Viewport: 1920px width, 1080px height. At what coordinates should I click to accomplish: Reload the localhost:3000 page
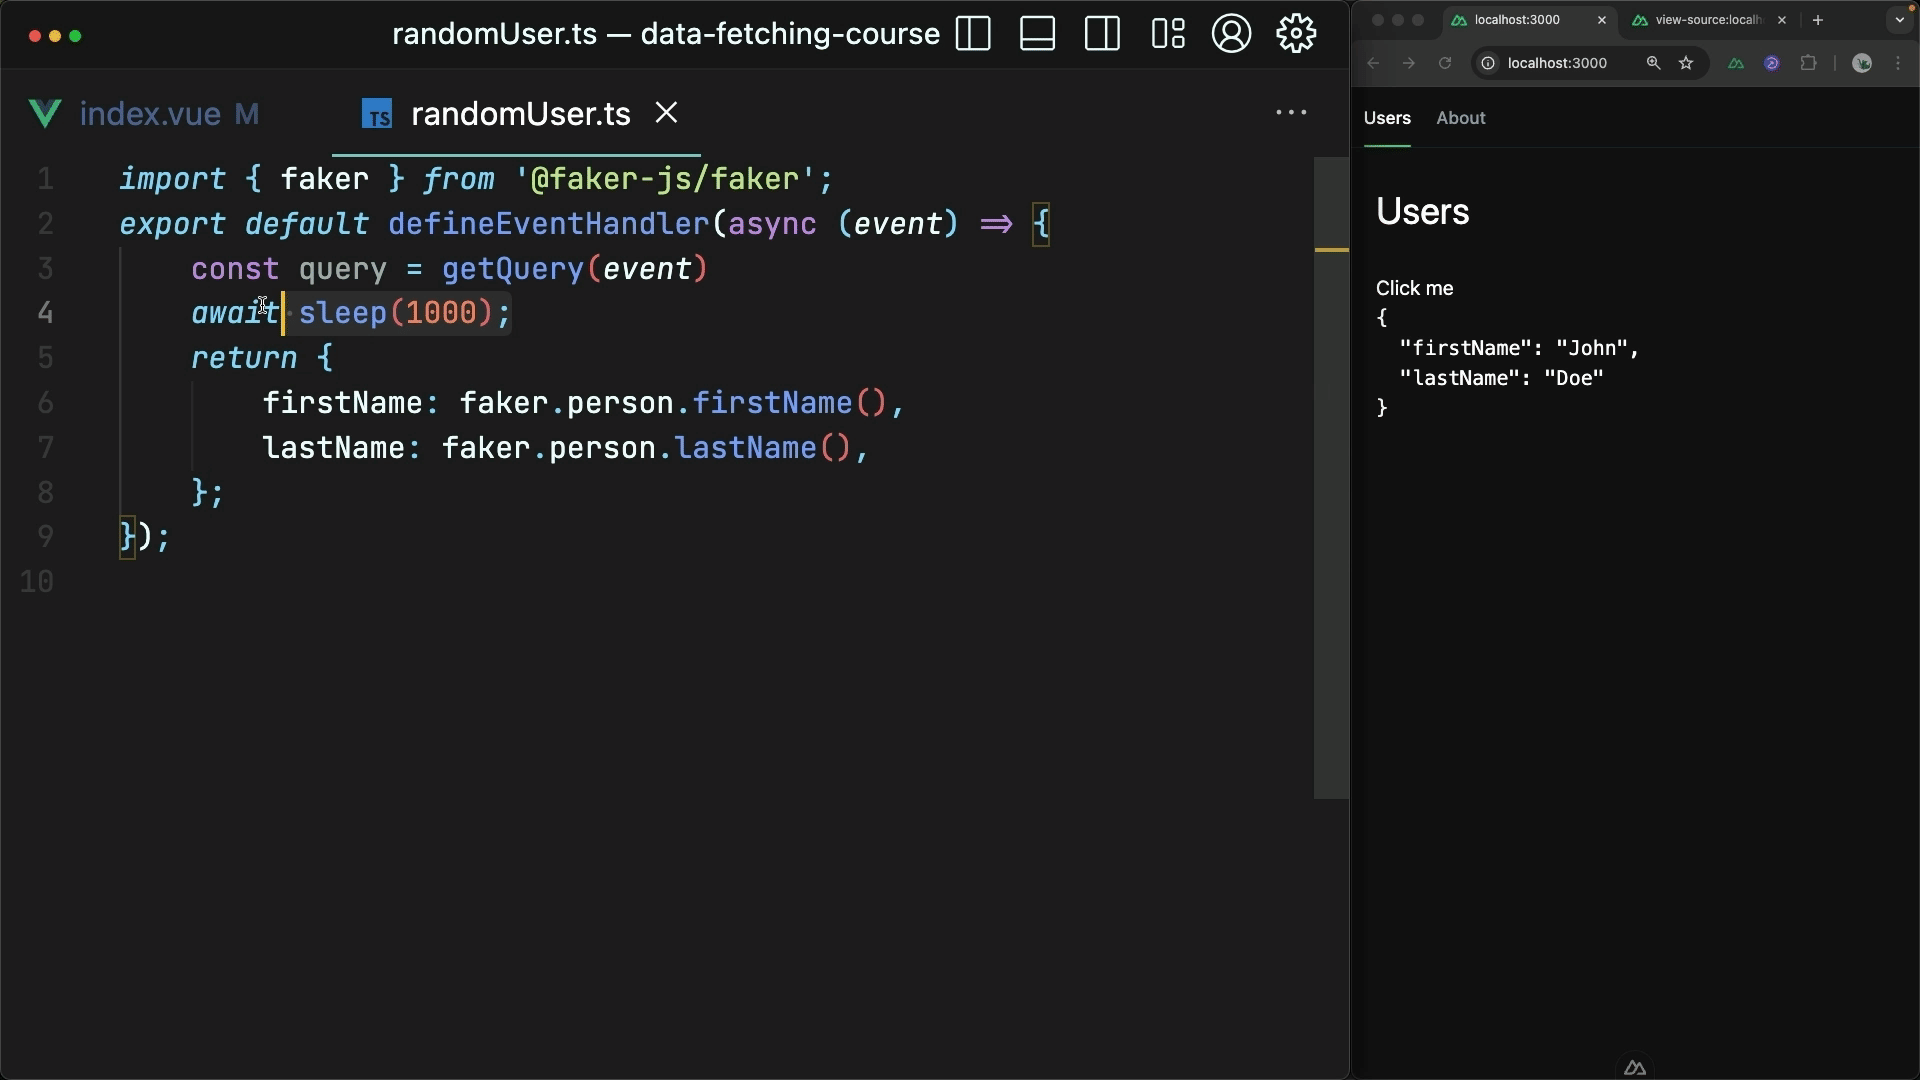[x=1445, y=63]
